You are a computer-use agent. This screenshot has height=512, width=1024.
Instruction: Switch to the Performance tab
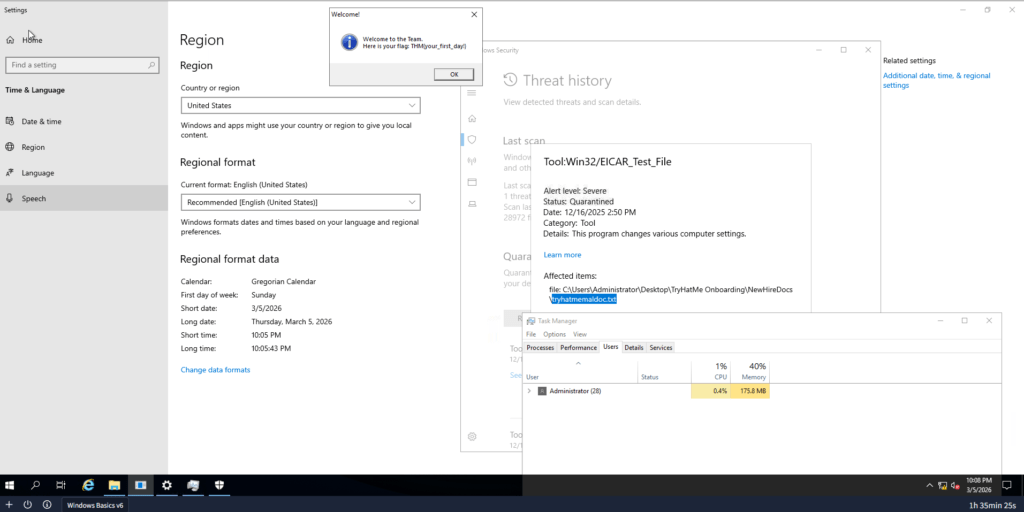(578, 347)
